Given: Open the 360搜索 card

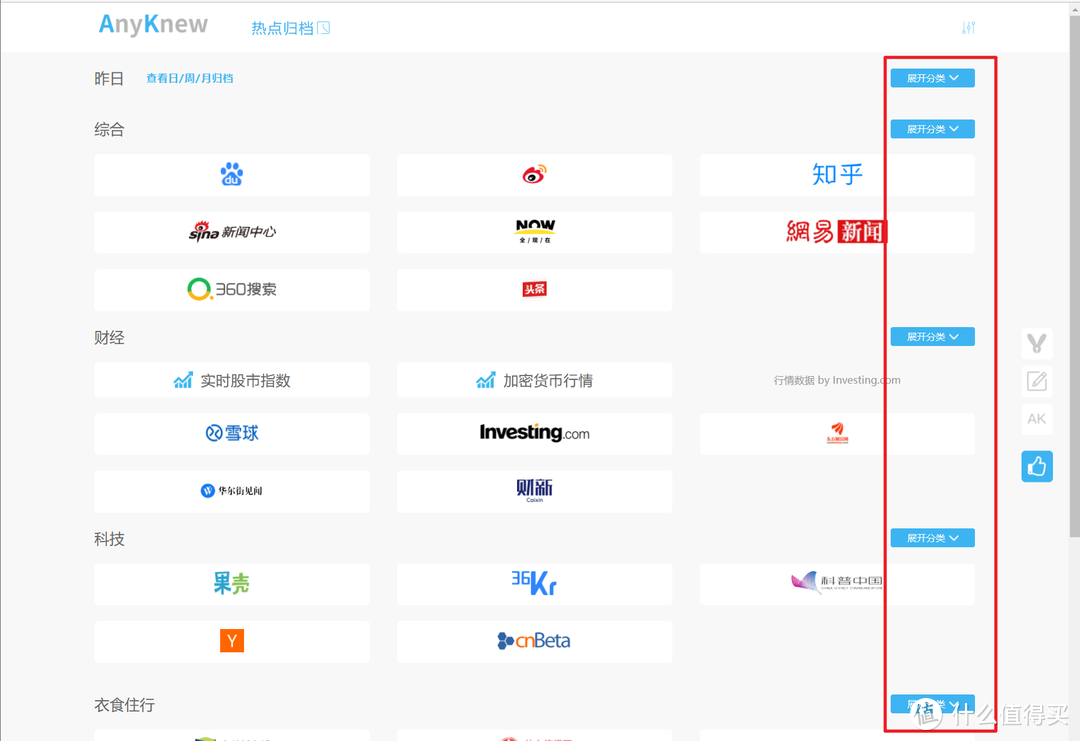Looking at the screenshot, I should pyautogui.click(x=231, y=290).
